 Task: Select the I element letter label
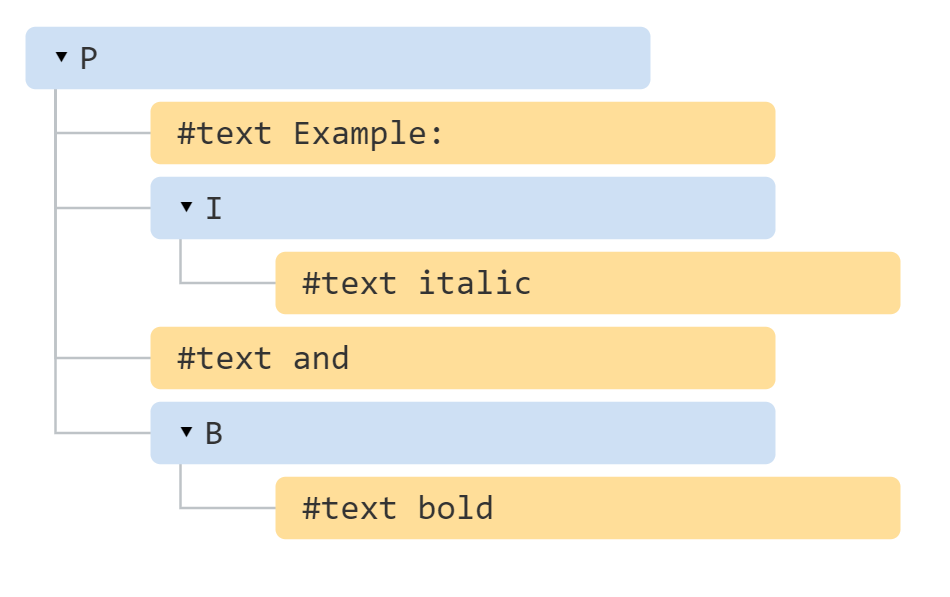[x=214, y=208]
